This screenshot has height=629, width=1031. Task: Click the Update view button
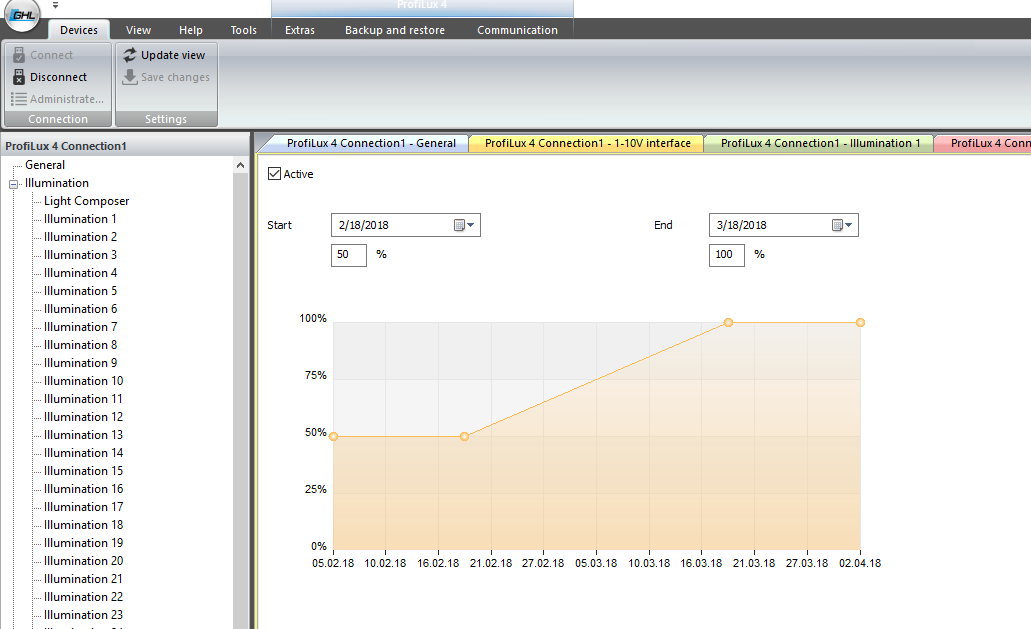(x=164, y=55)
